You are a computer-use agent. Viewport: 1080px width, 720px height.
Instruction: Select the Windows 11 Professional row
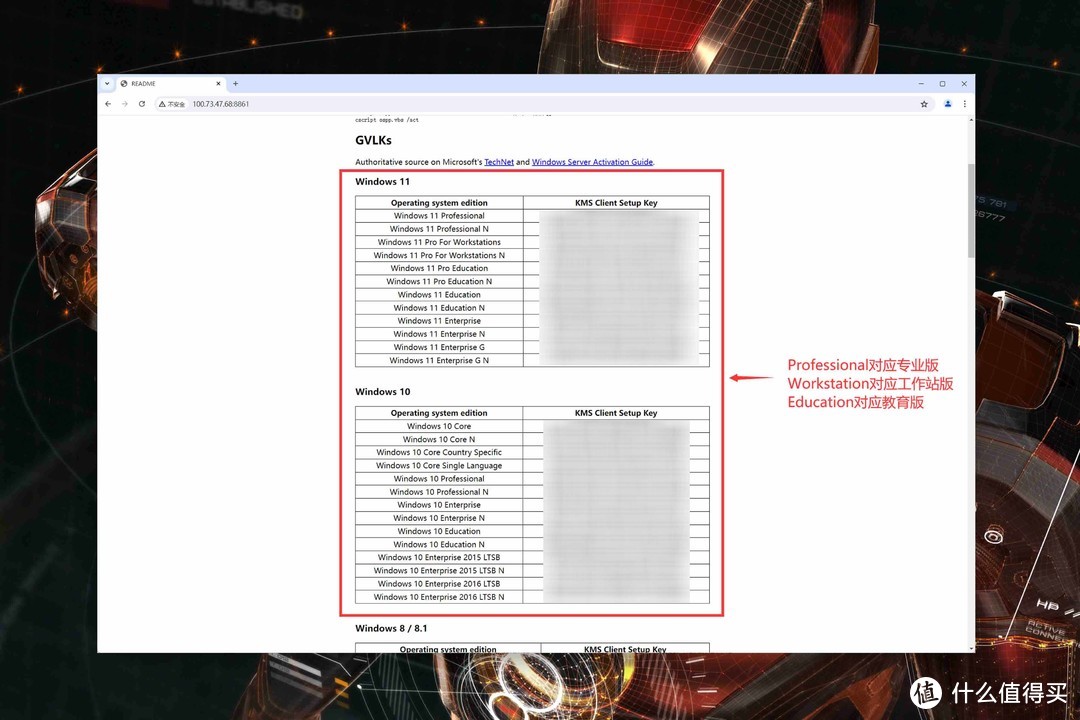(x=532, y=216)
